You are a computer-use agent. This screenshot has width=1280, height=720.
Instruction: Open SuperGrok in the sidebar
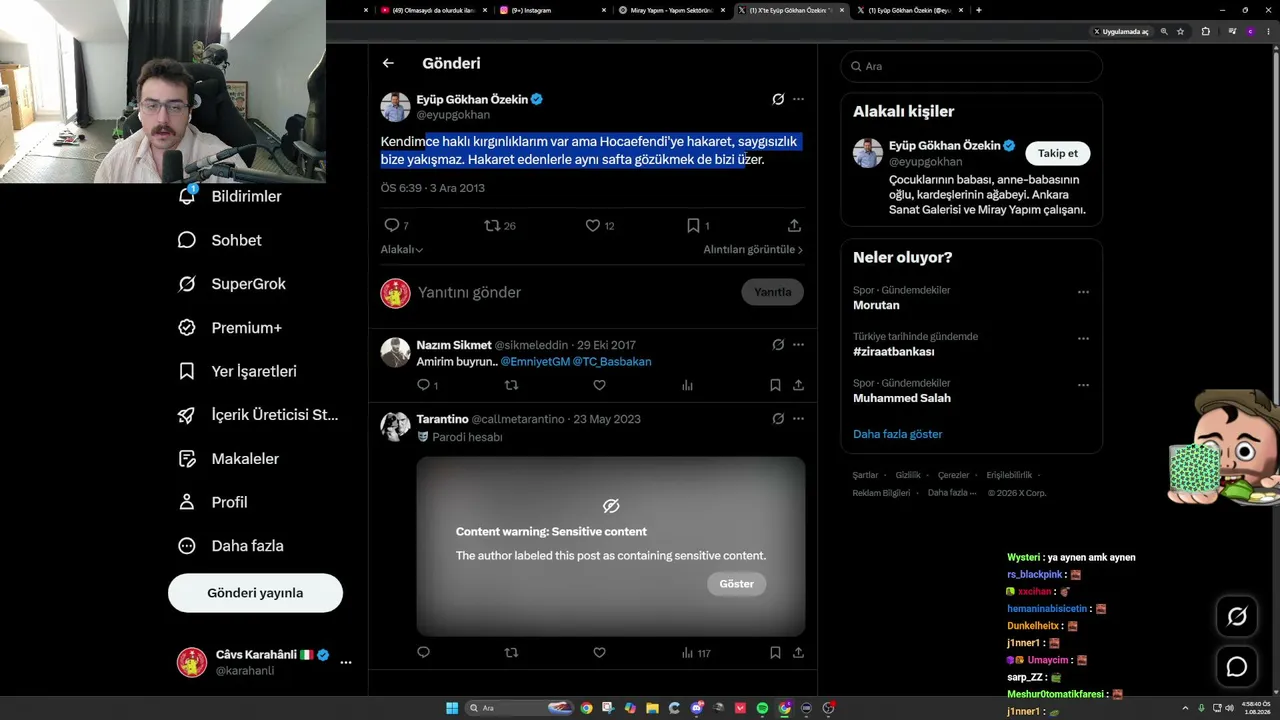232,284
